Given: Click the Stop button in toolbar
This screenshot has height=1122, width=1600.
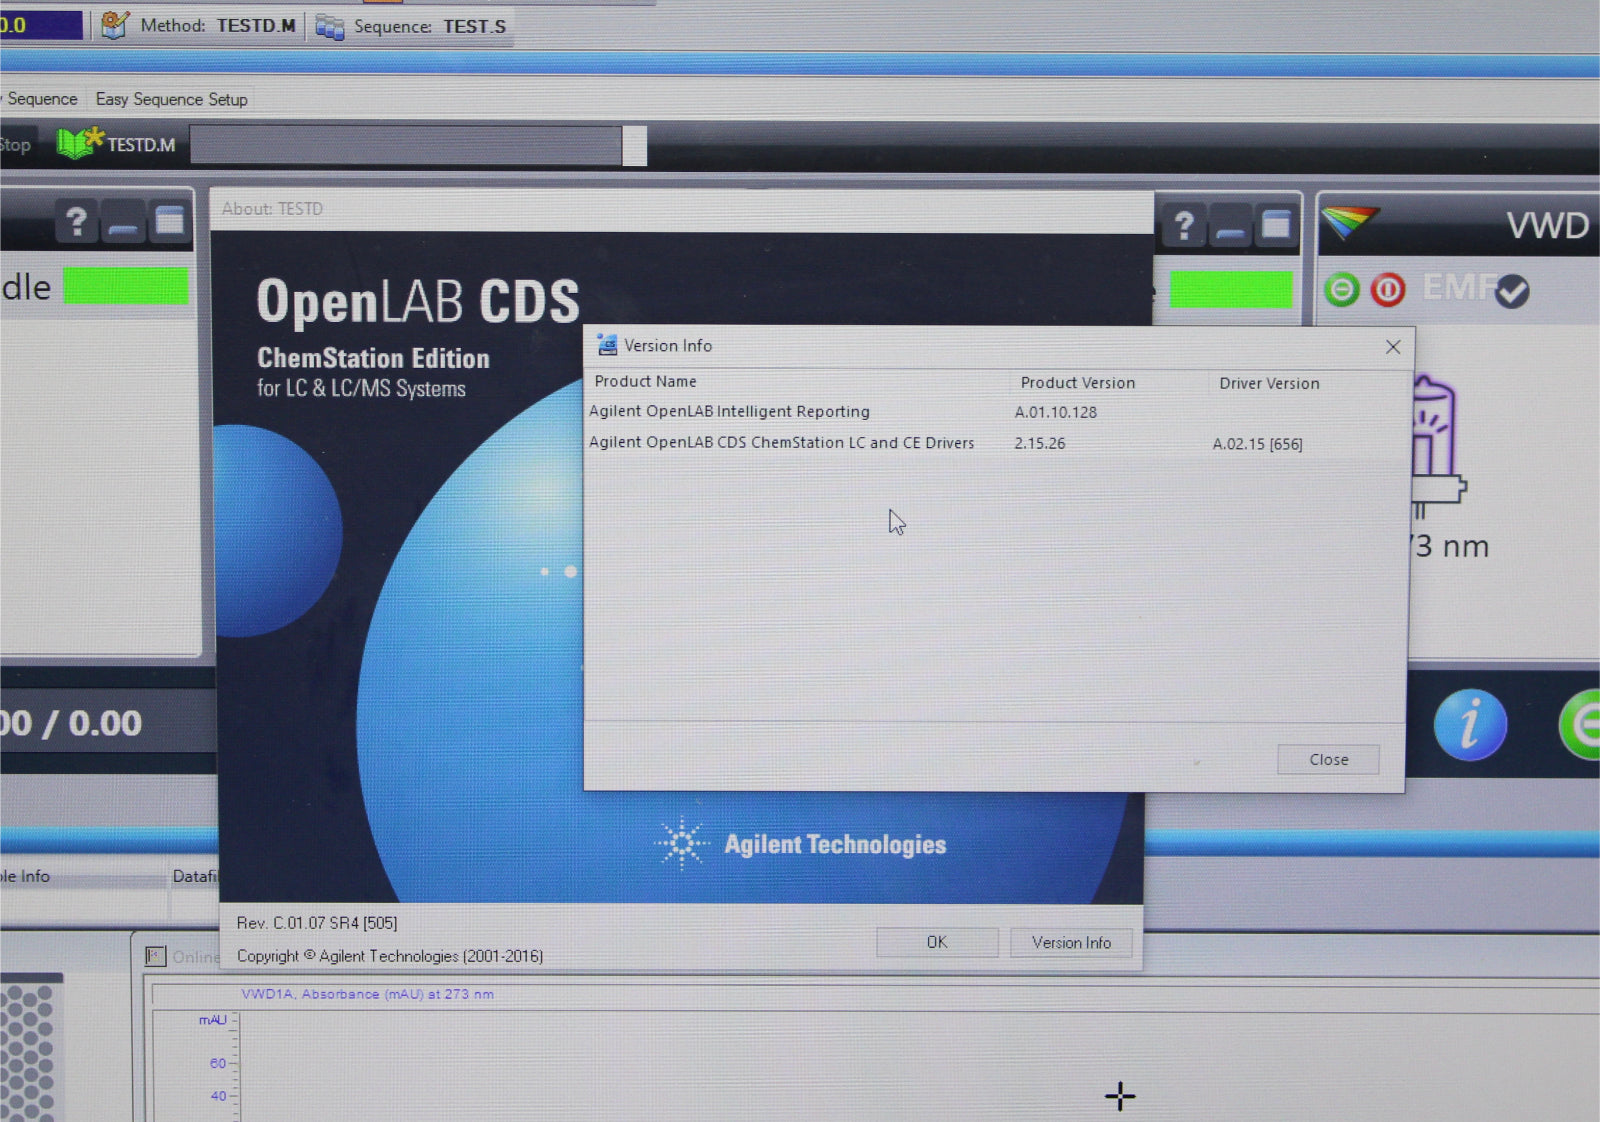Looking at the screenshot, I should click(16, 145).
